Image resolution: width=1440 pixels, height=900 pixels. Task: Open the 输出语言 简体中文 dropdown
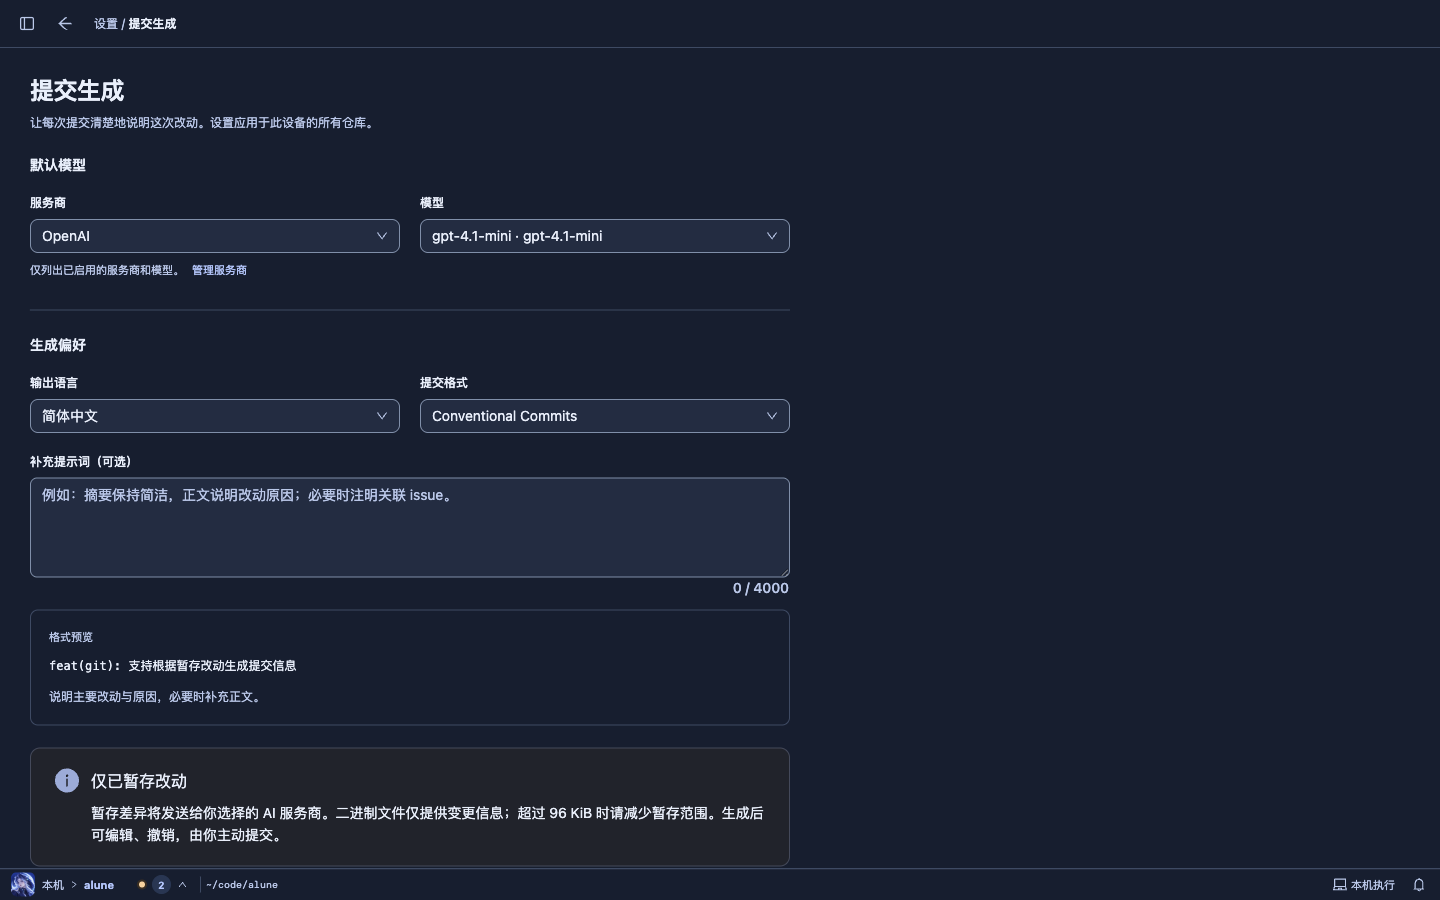point(215,416)
